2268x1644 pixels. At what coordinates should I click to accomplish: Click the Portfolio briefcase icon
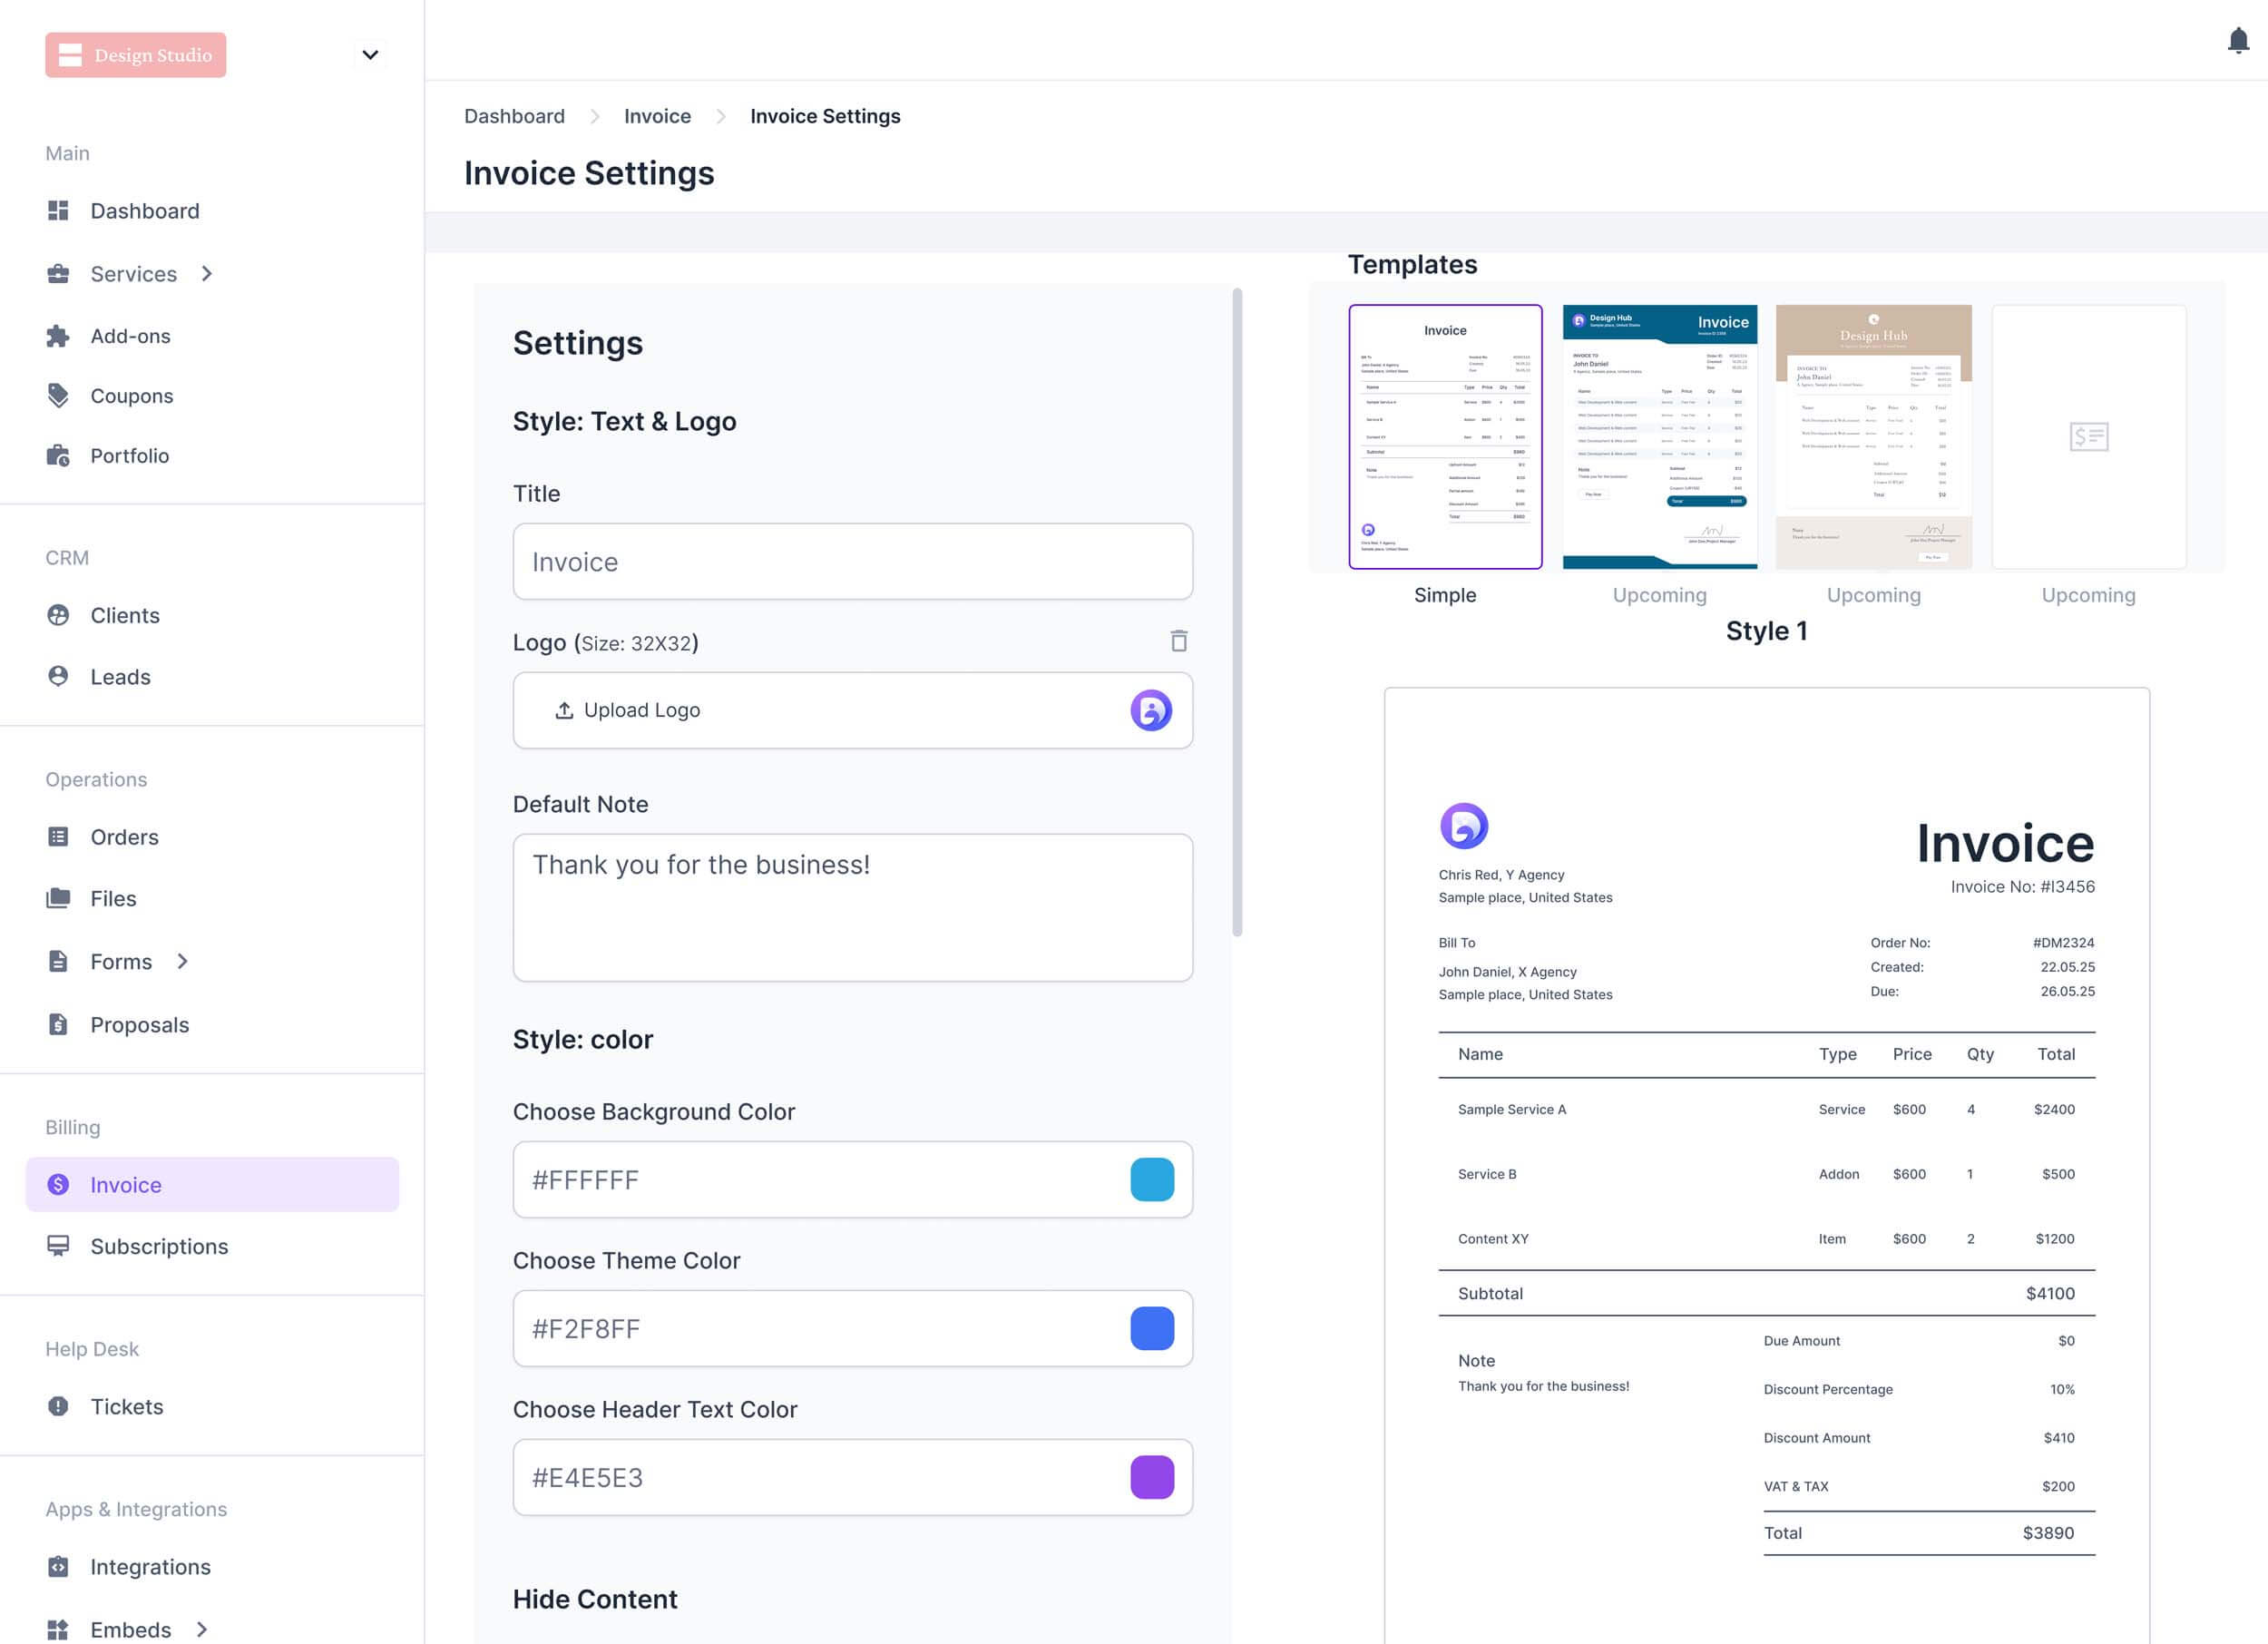(x=58, y=455)
